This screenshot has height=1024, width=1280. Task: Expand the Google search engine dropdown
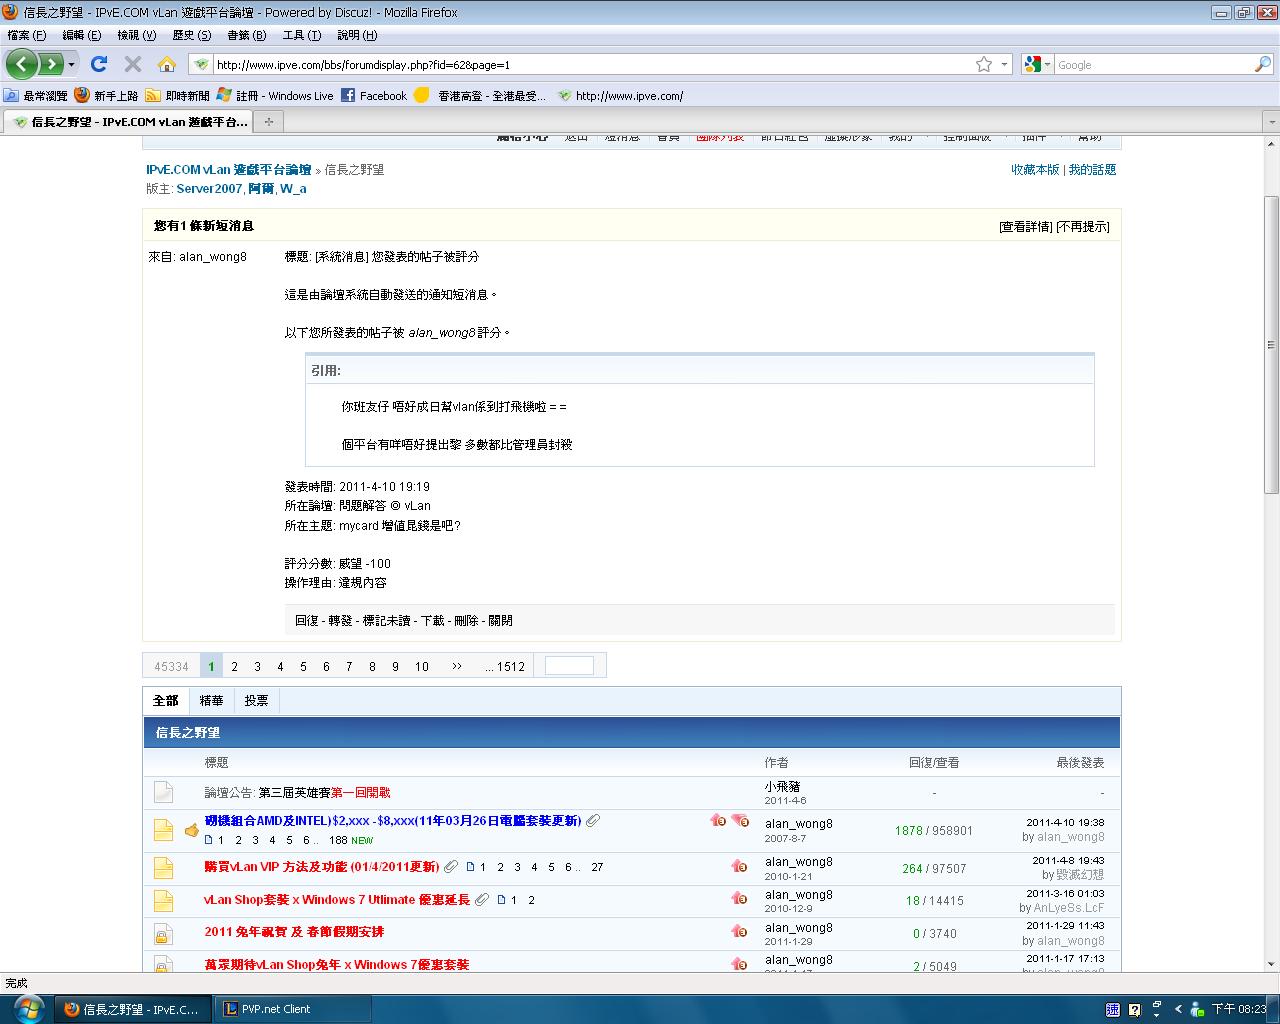tap(1037, 64)
